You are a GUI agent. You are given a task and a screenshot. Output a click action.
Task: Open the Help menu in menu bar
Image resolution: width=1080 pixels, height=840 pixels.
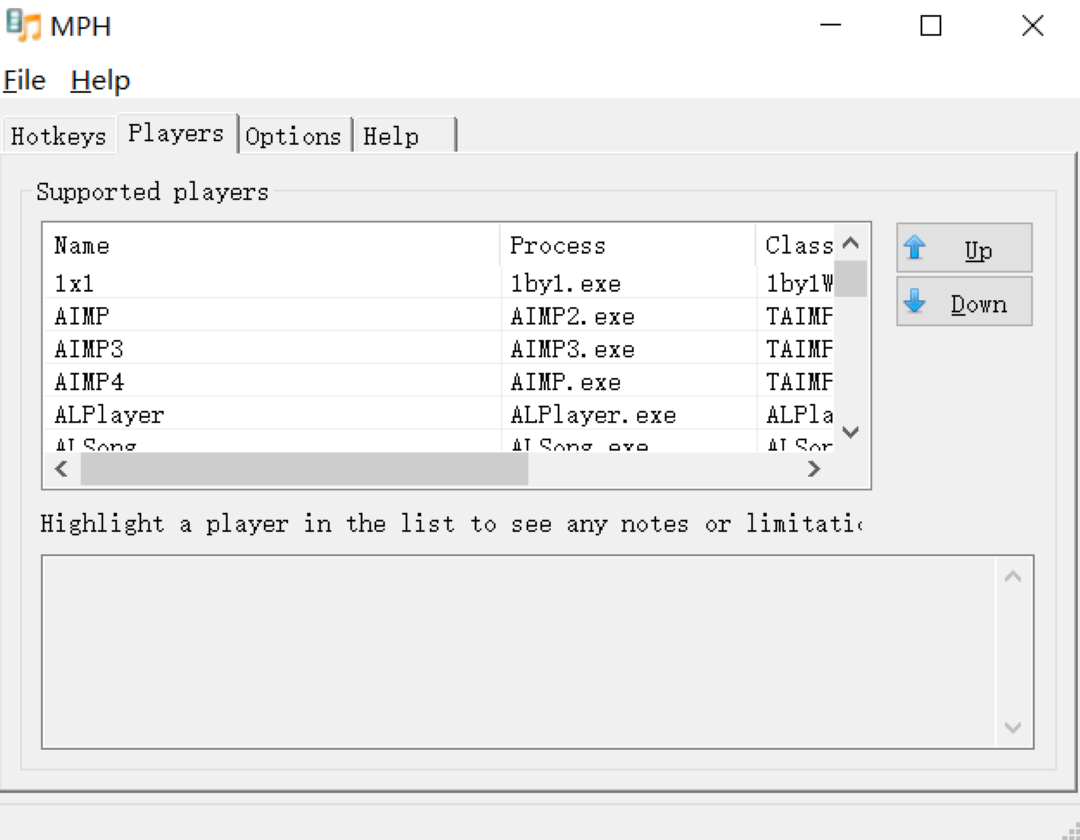pyautogui.click(x=100, y=80)
